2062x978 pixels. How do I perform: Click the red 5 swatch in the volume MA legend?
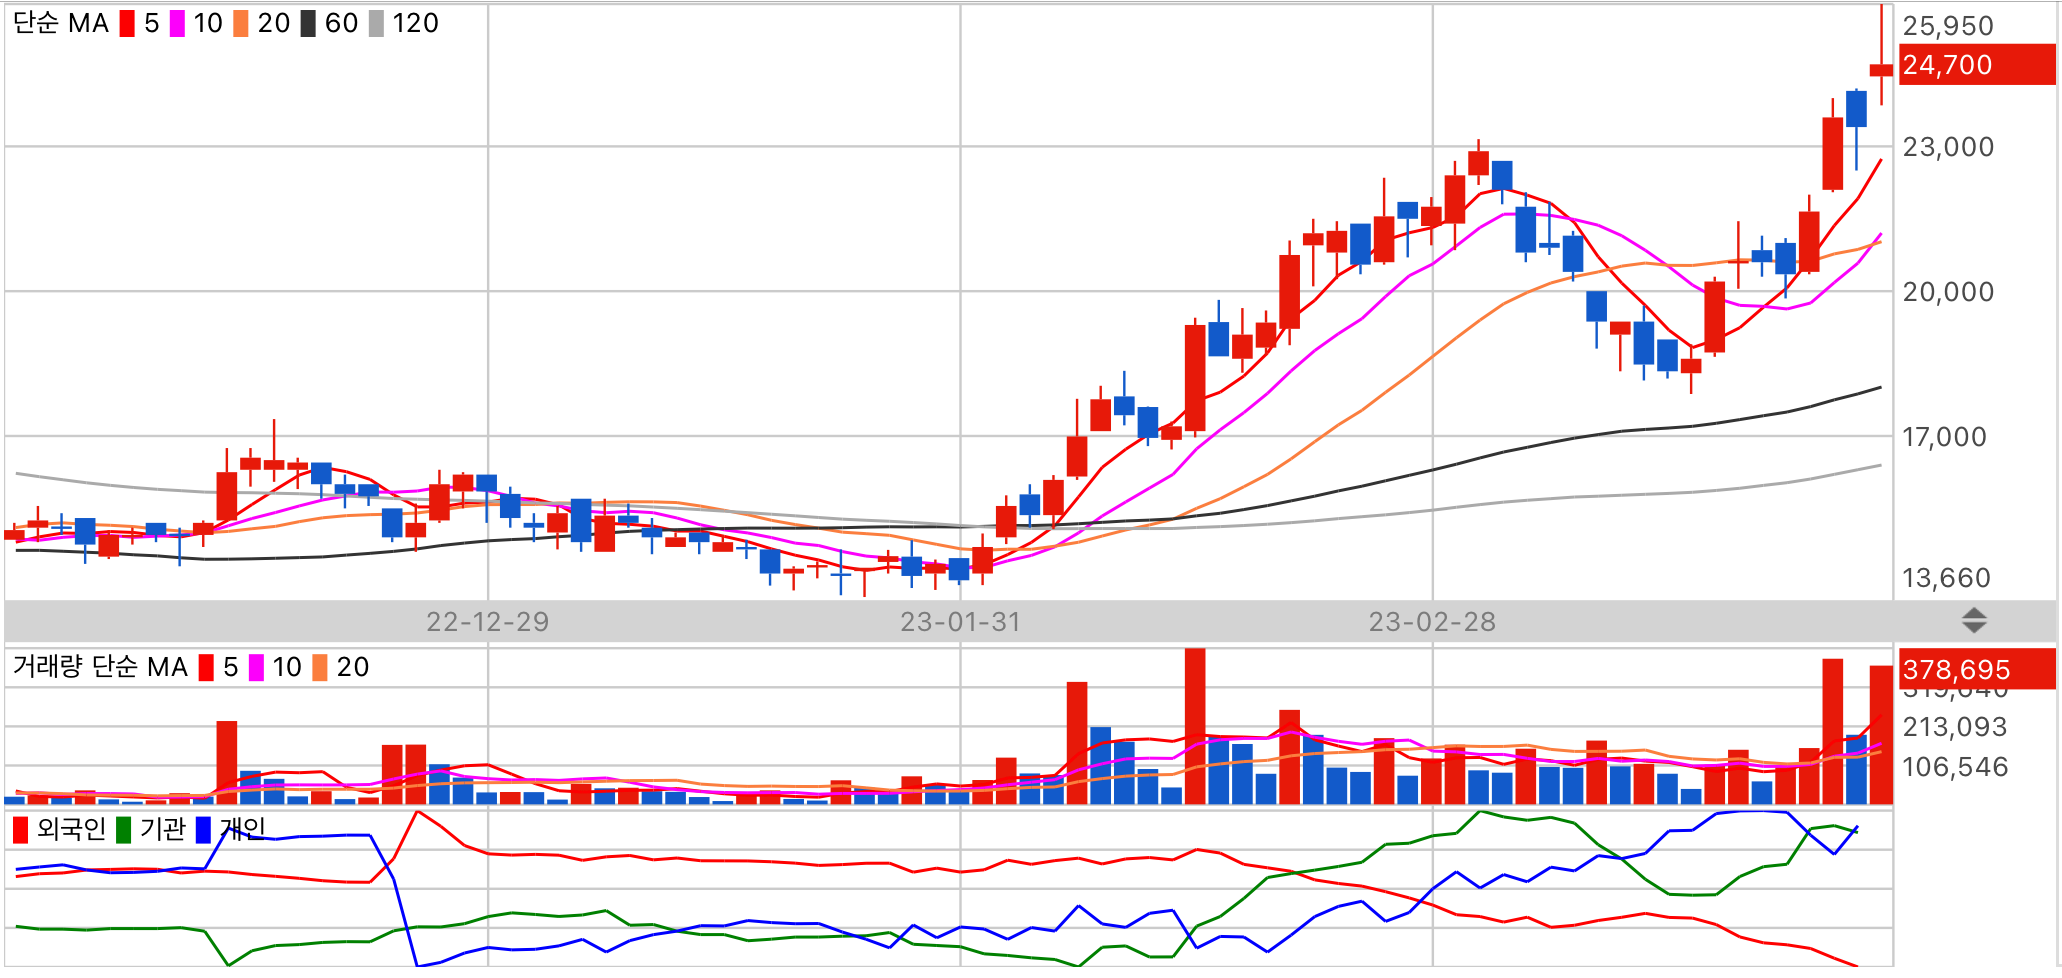click(206, 667)
